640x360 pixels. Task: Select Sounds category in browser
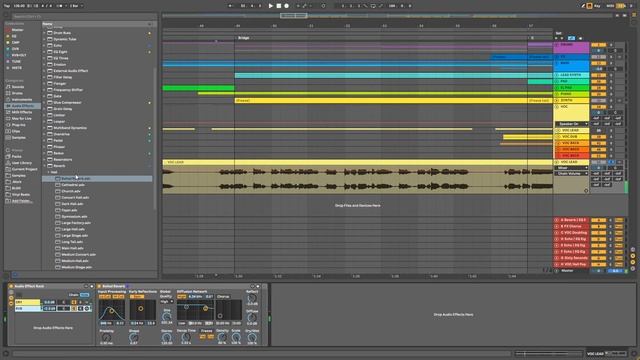(x=18, y=87)
